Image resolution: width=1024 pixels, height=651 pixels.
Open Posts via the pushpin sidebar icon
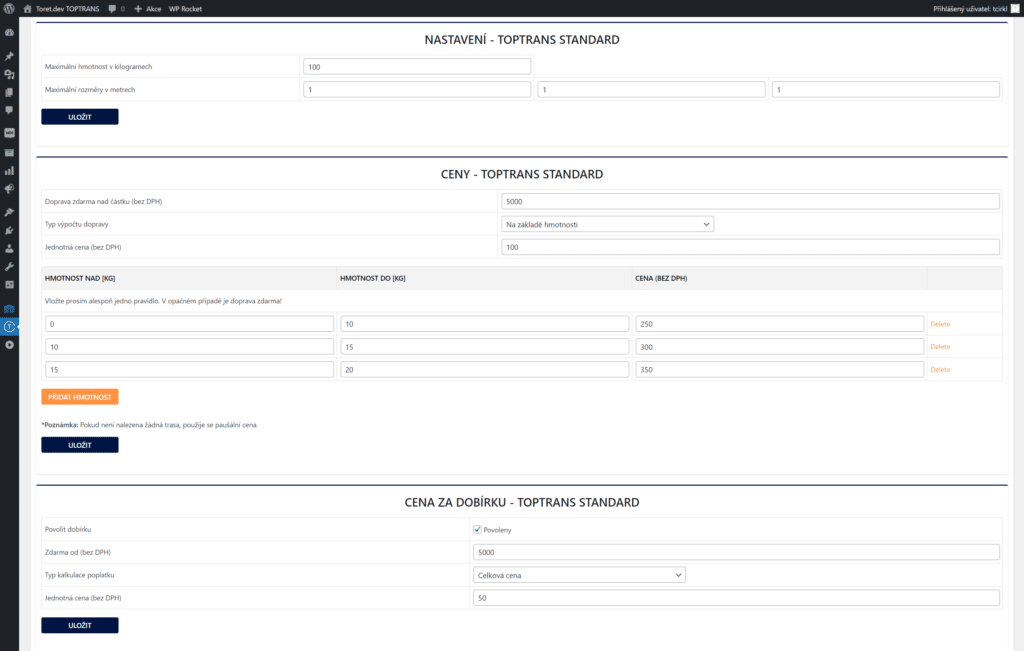pyautogui.click(x=9, y=56)
